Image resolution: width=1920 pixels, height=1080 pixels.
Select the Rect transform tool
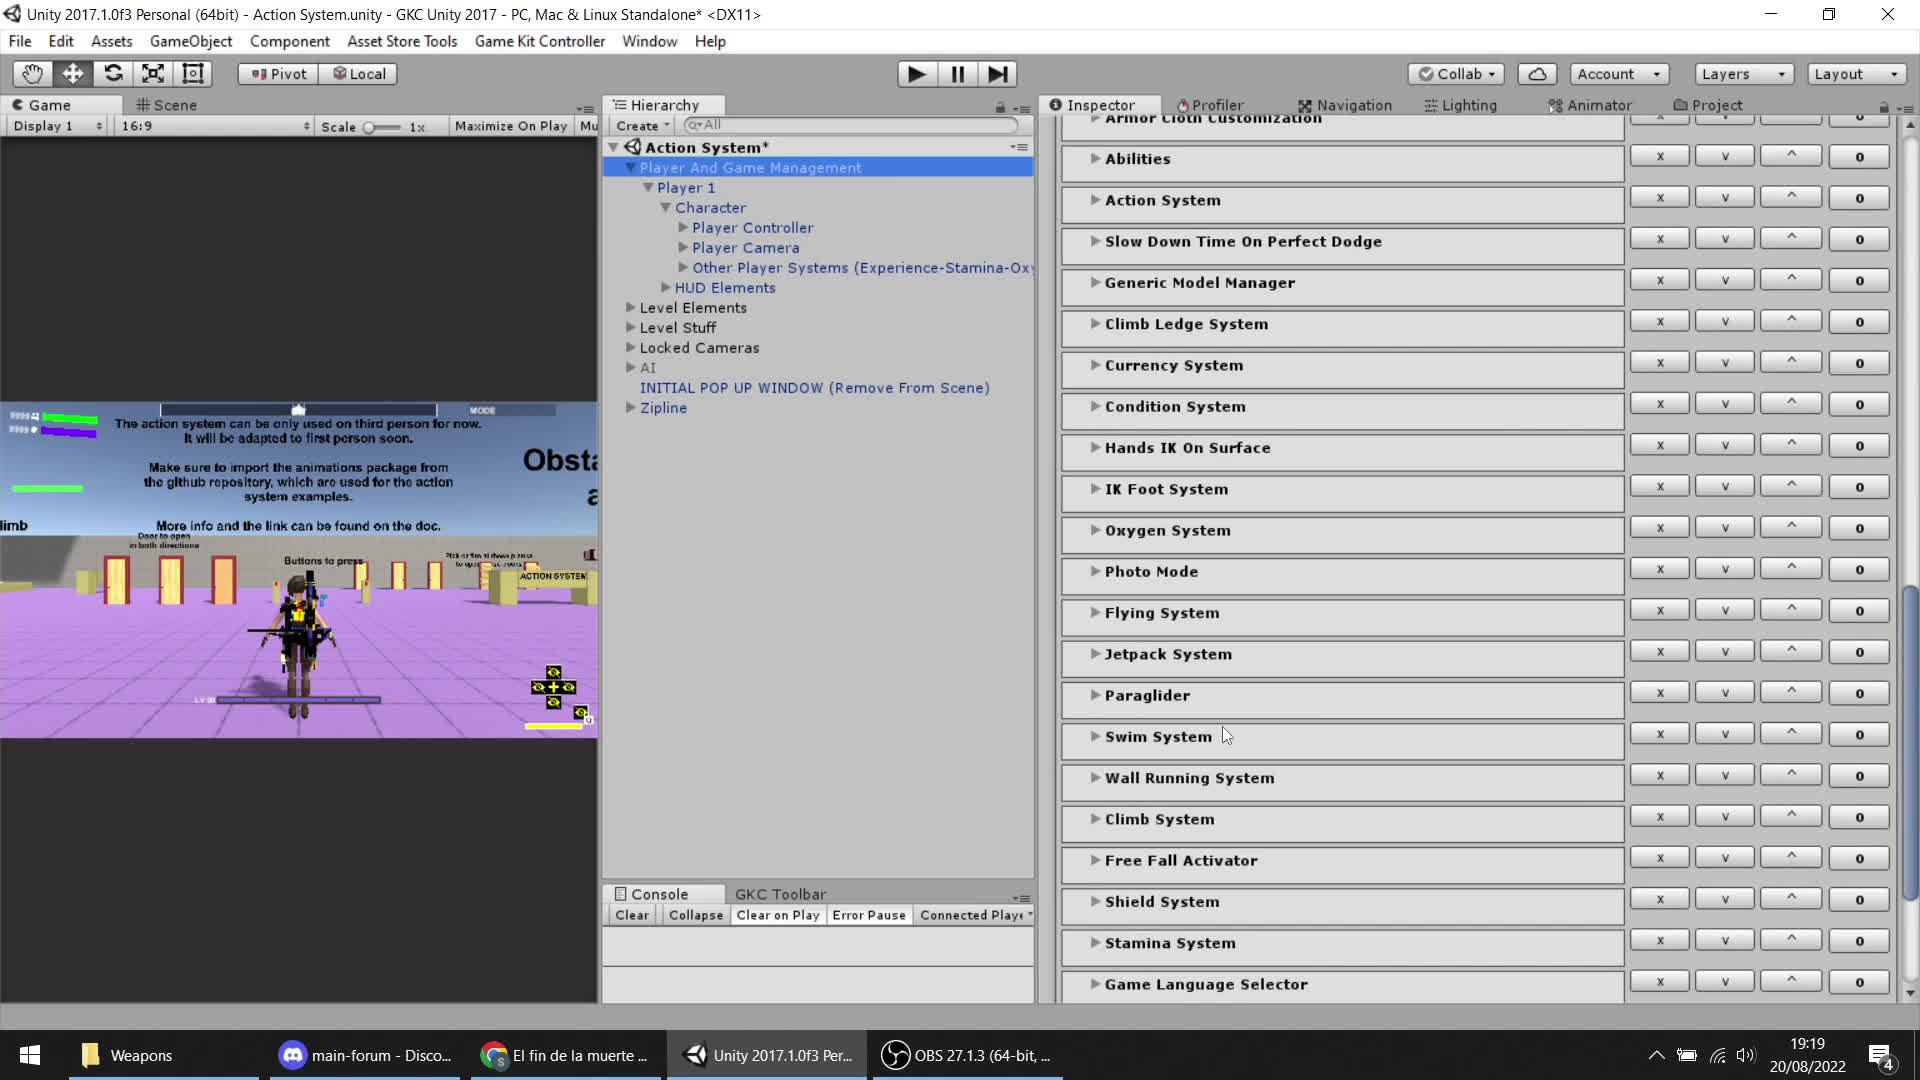coord(193,74)
